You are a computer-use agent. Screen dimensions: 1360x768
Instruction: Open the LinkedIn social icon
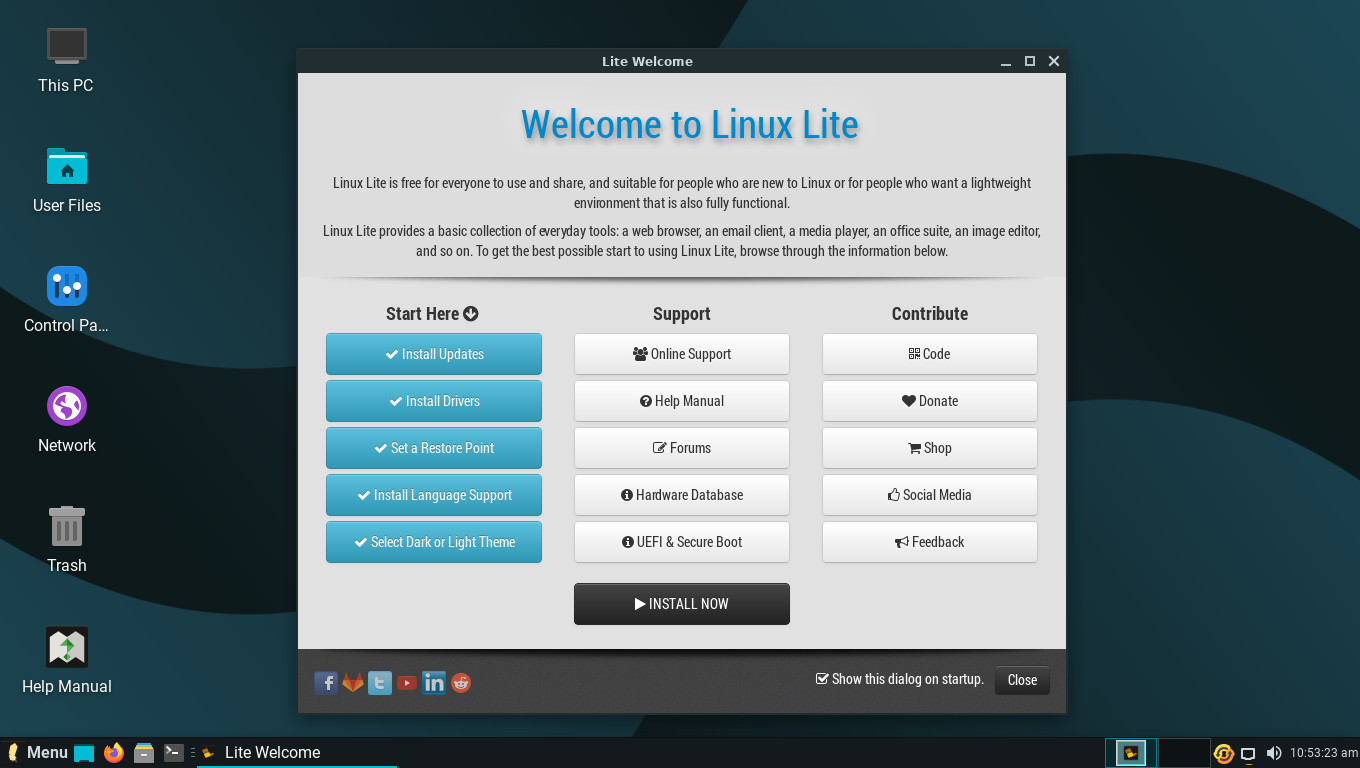tap(433, 683)
